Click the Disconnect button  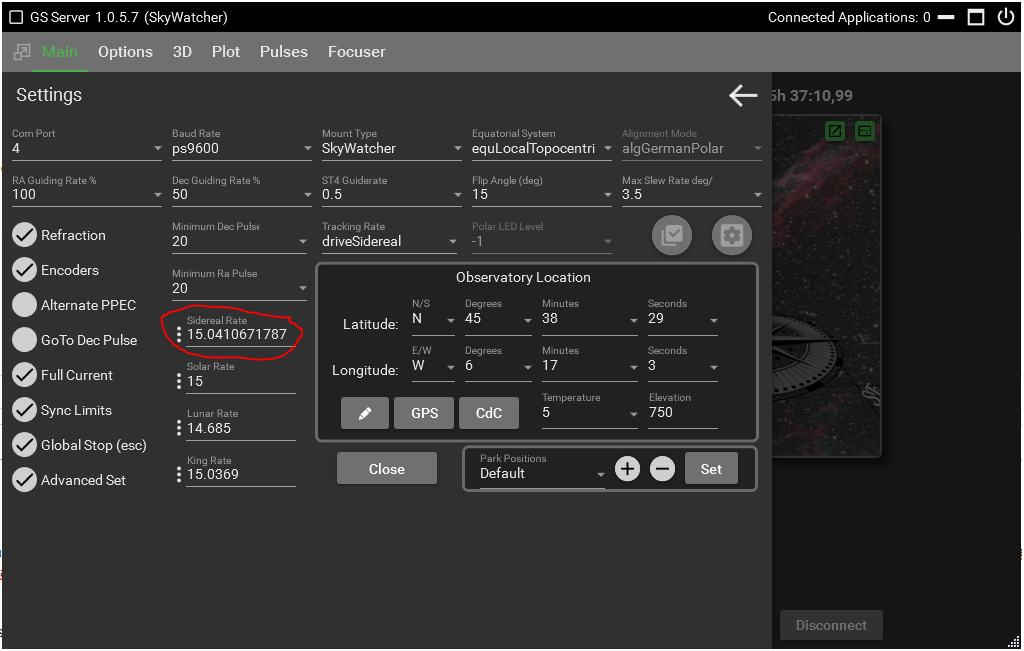[831, 626]
